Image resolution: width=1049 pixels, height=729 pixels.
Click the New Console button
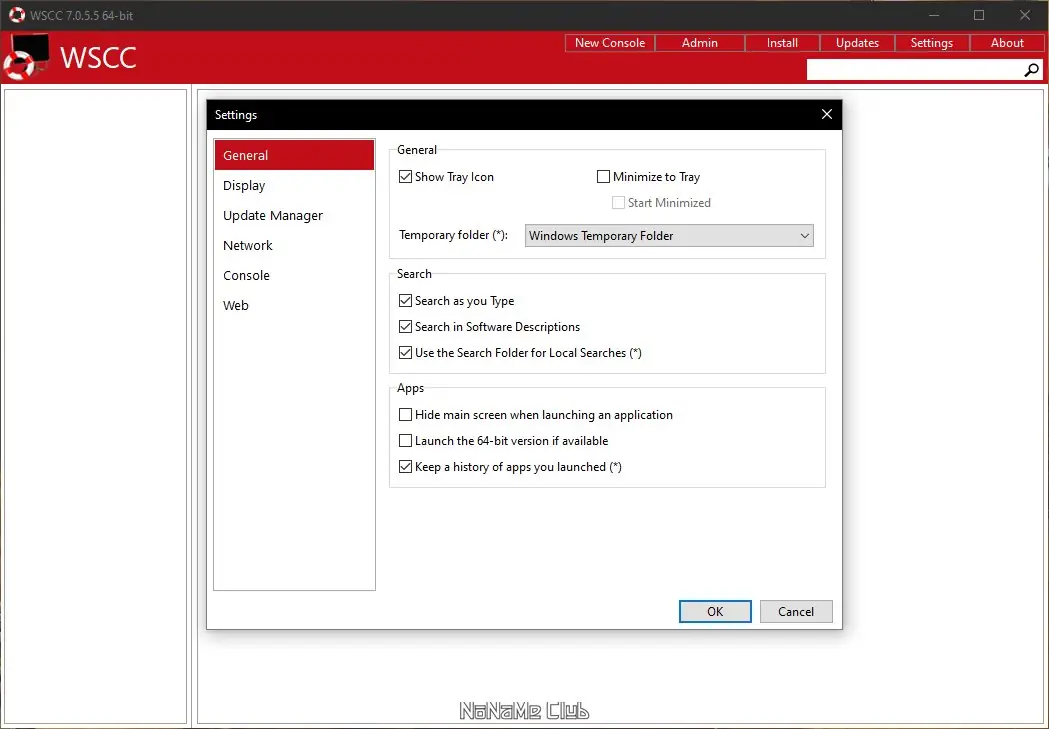point(609,42)
